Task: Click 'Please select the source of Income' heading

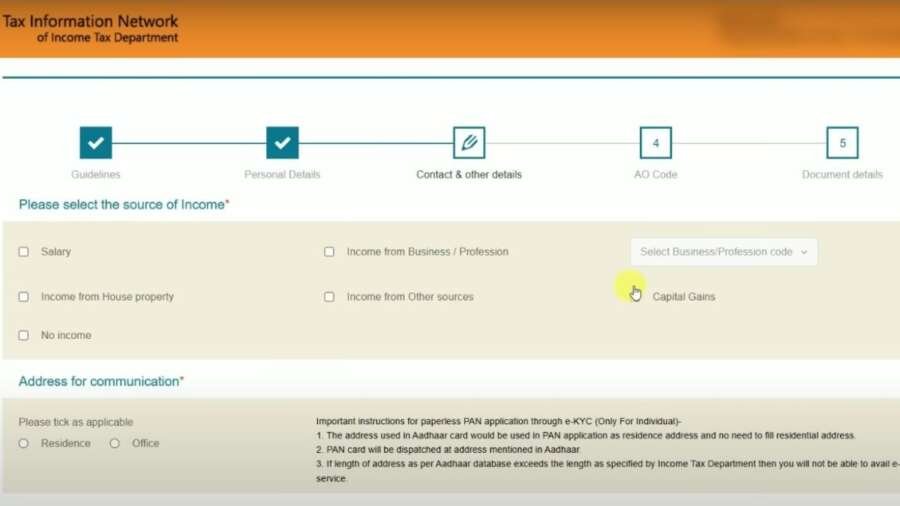Action: (124, 205)
